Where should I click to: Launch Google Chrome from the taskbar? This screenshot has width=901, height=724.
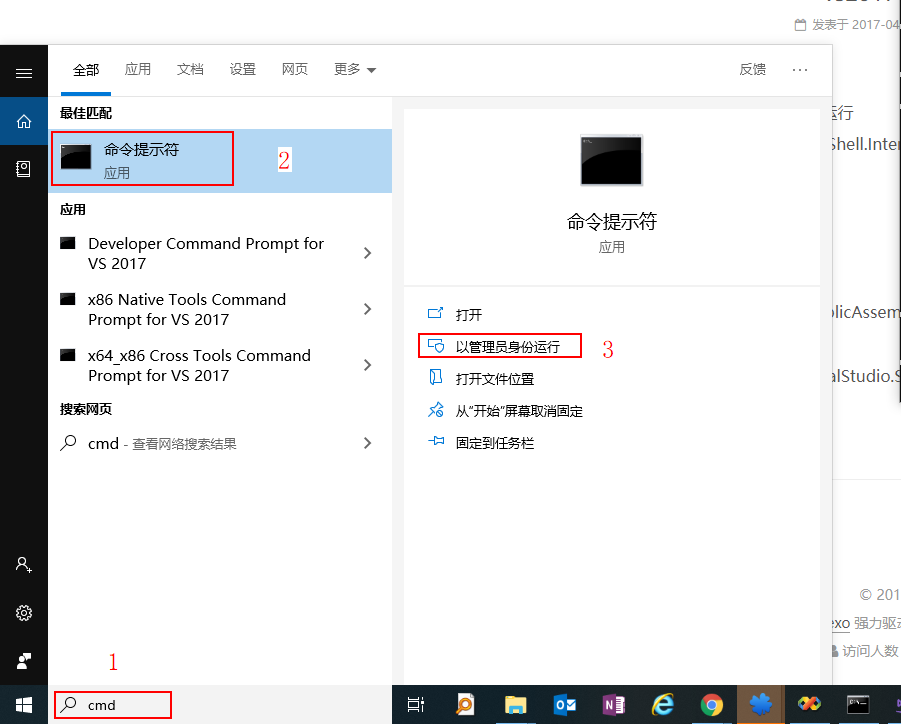pos(712,704)
